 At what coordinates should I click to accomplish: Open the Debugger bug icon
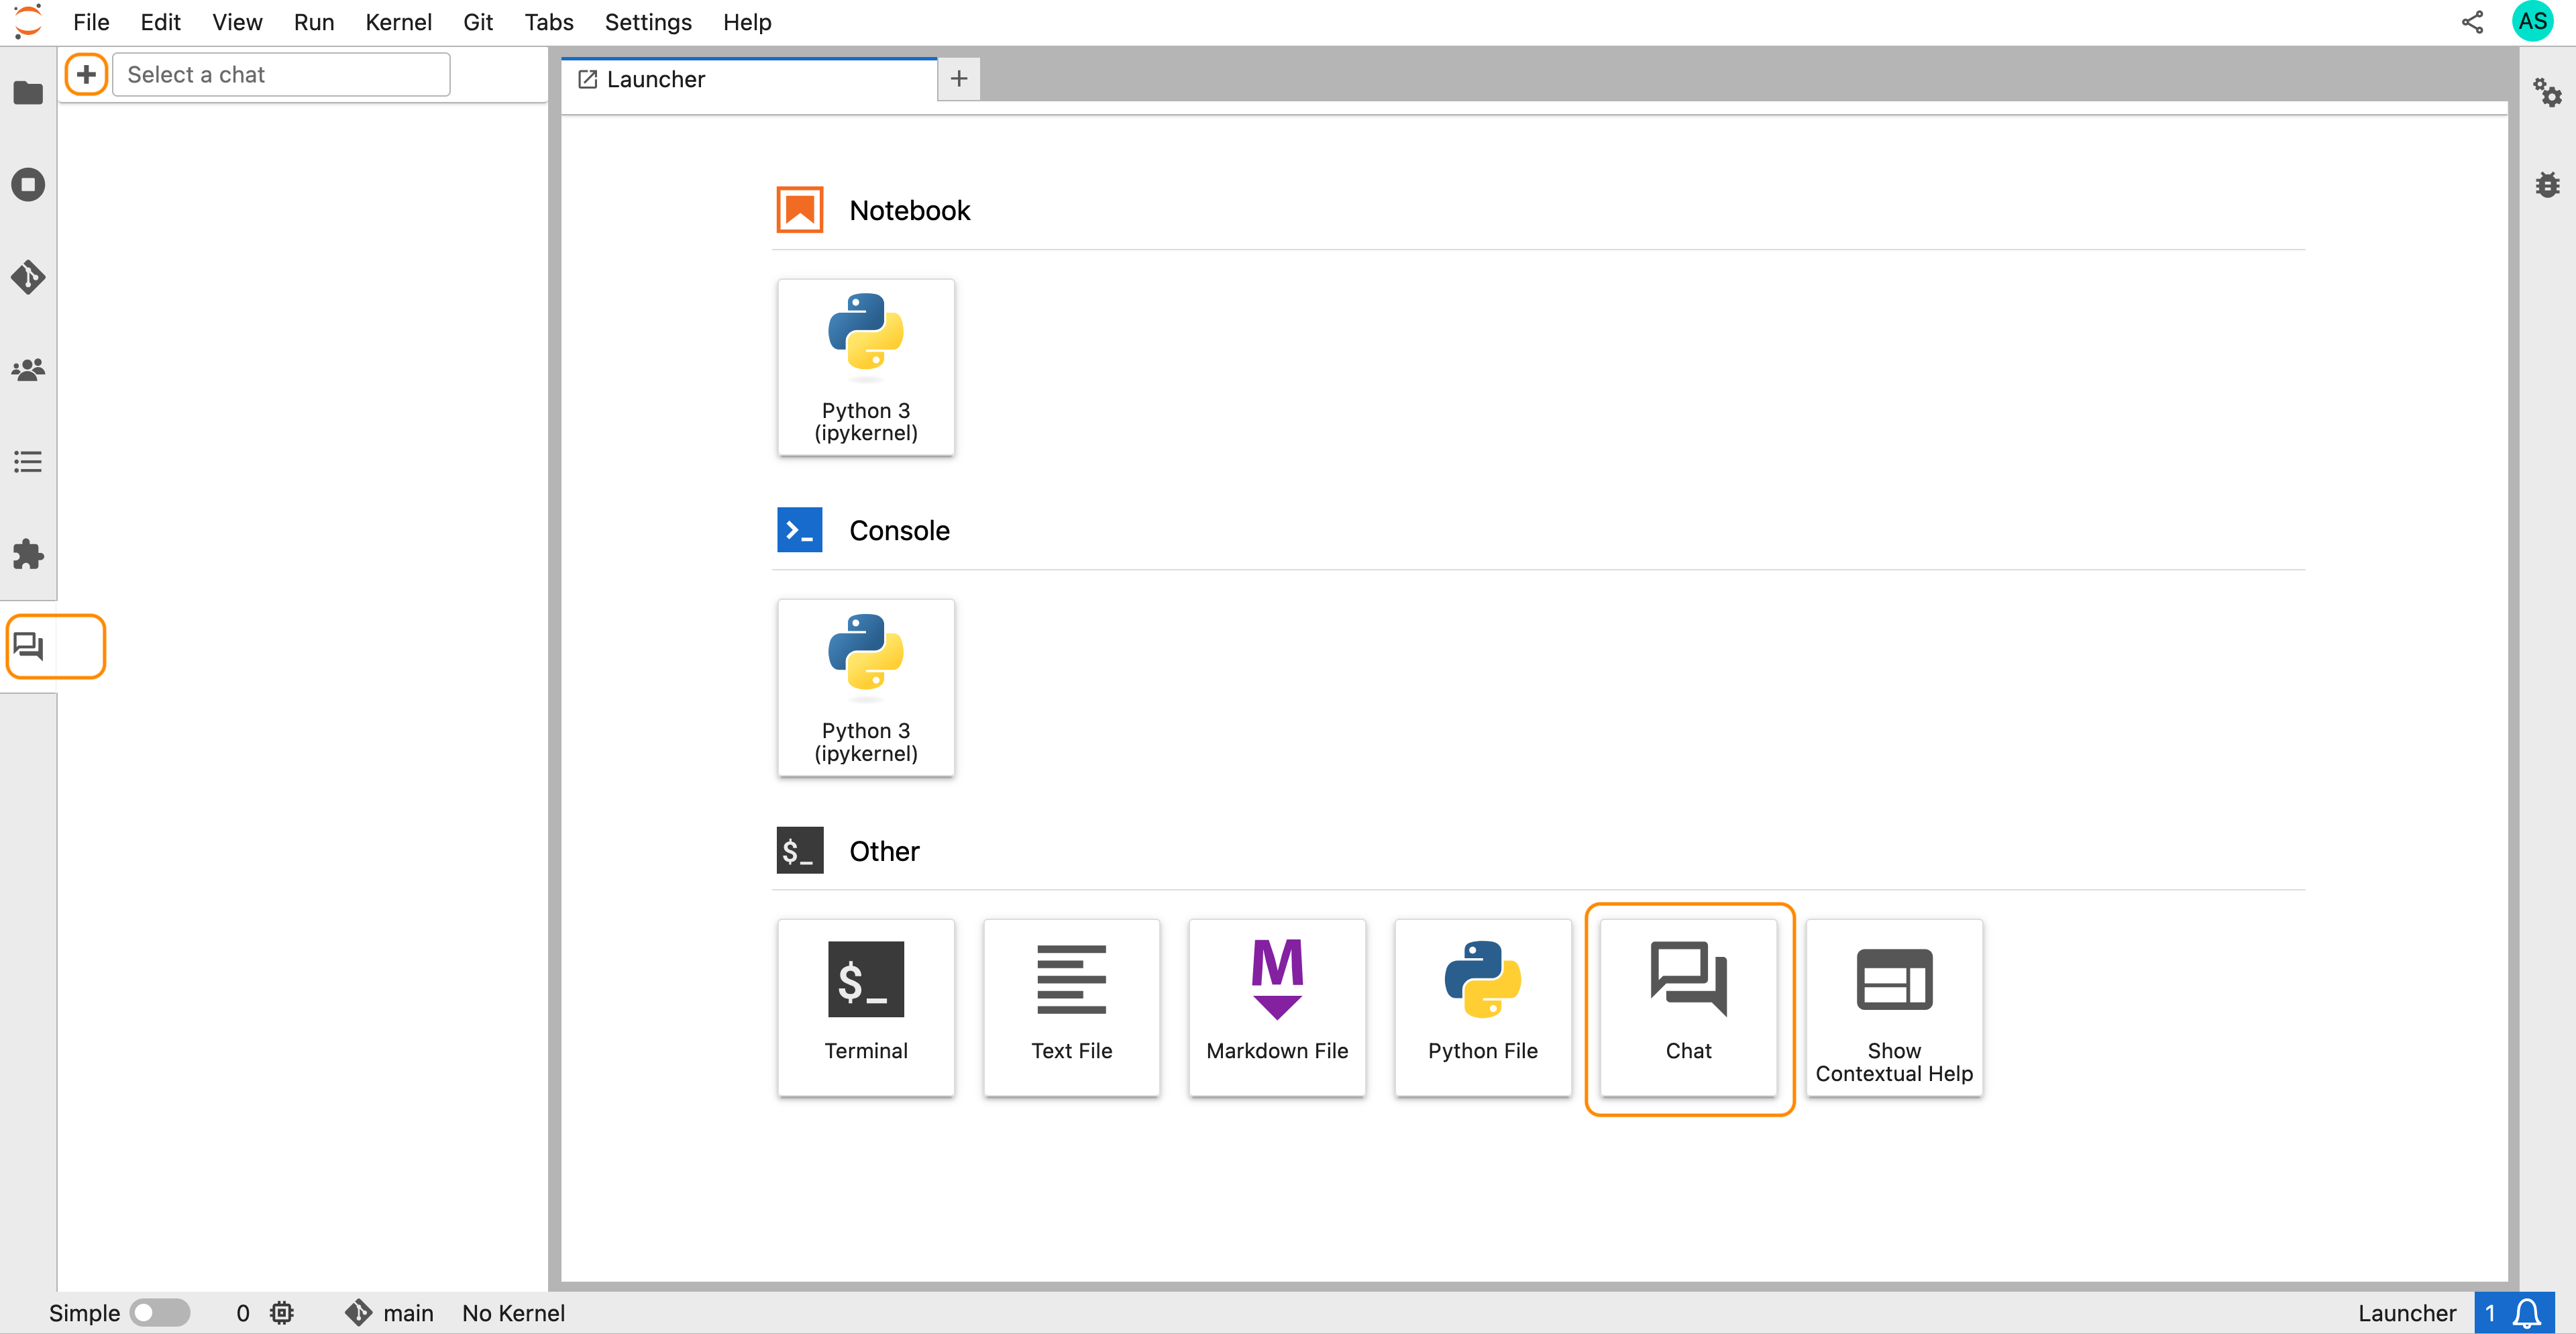pyautogui.click(x=2547, y=185)
